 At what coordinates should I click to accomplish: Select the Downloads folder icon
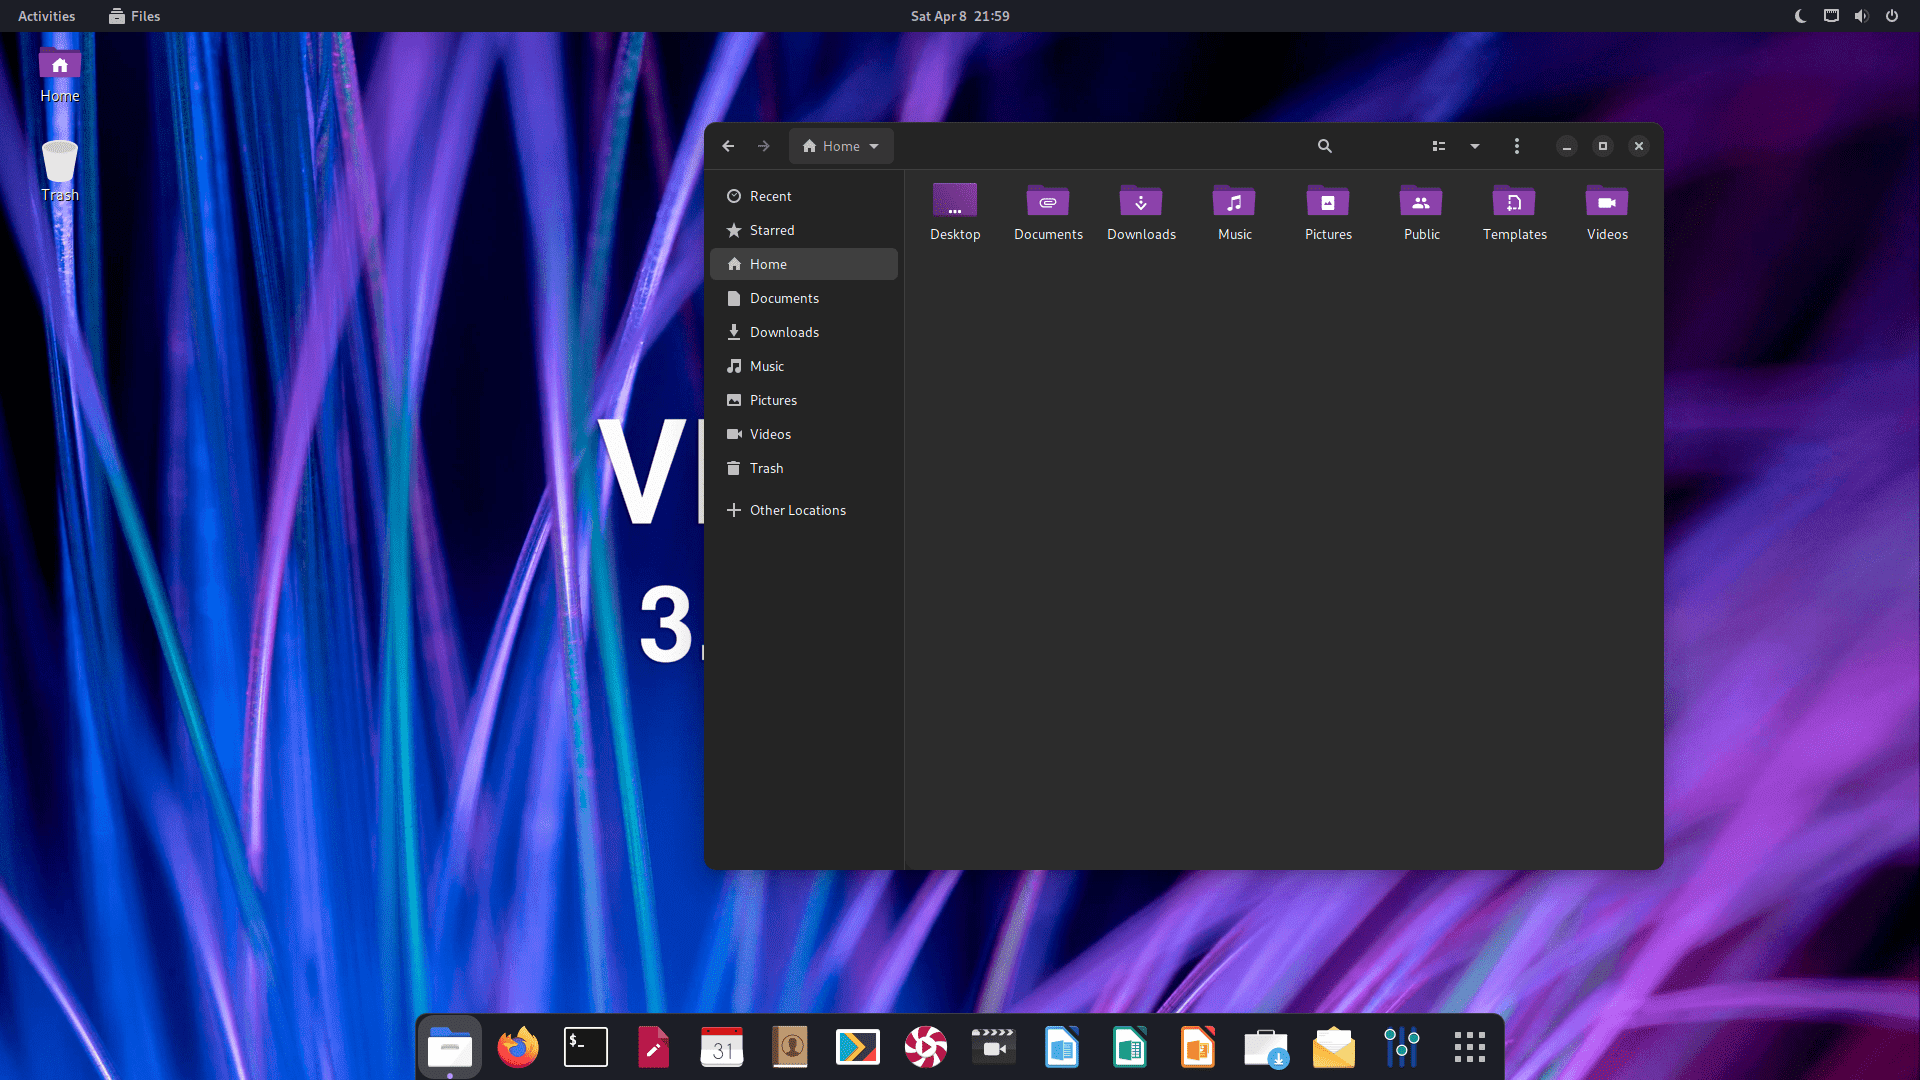1141,200
